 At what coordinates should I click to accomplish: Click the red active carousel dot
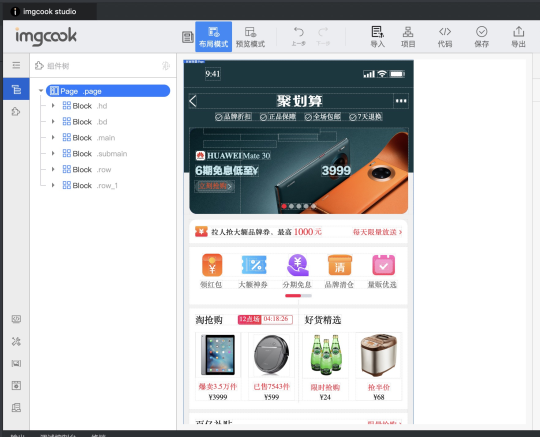(284, 206)
